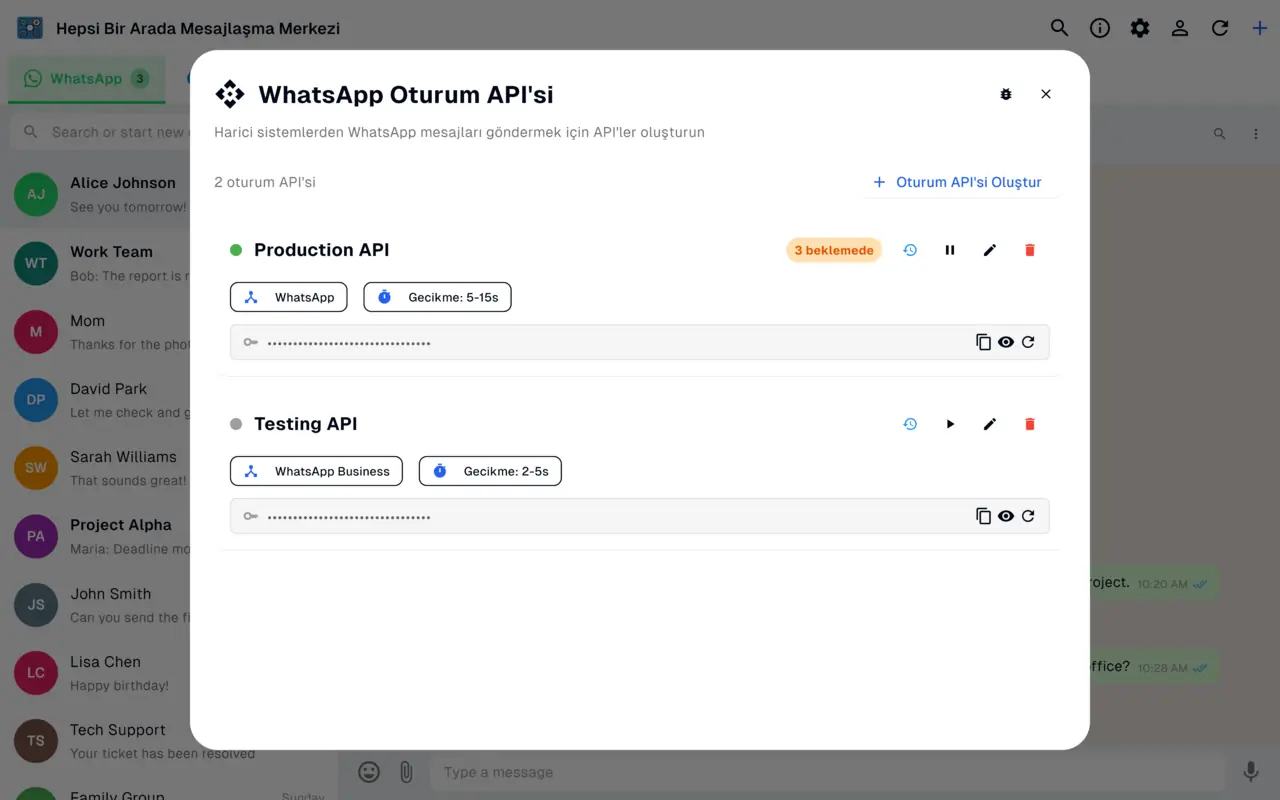Click the Testing API key field
Image resolution: width=1280 pixels, height=800 pixels.
[x=640, y=516]
